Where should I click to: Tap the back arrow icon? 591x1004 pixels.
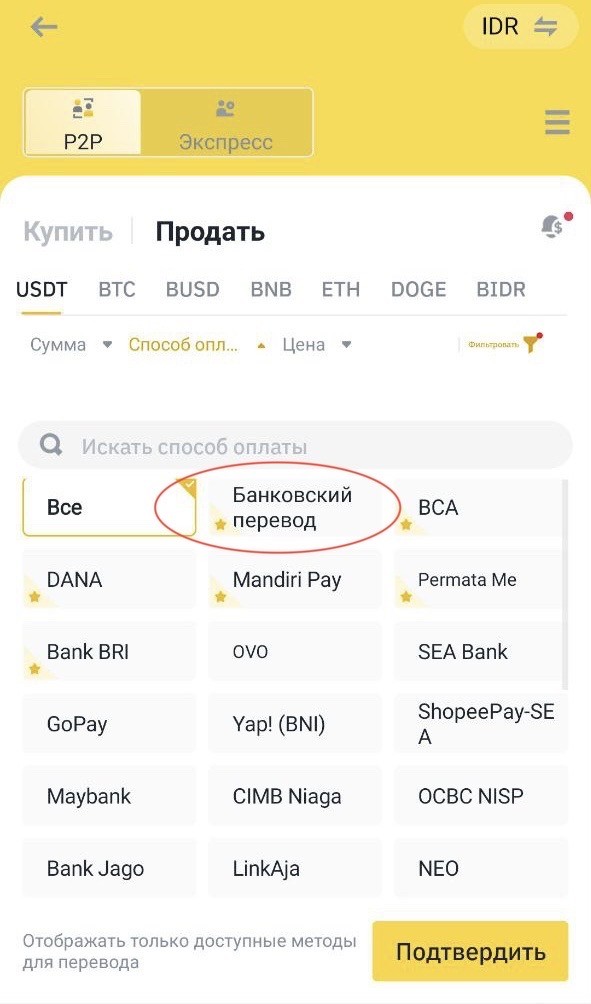(x=44, y=27)
